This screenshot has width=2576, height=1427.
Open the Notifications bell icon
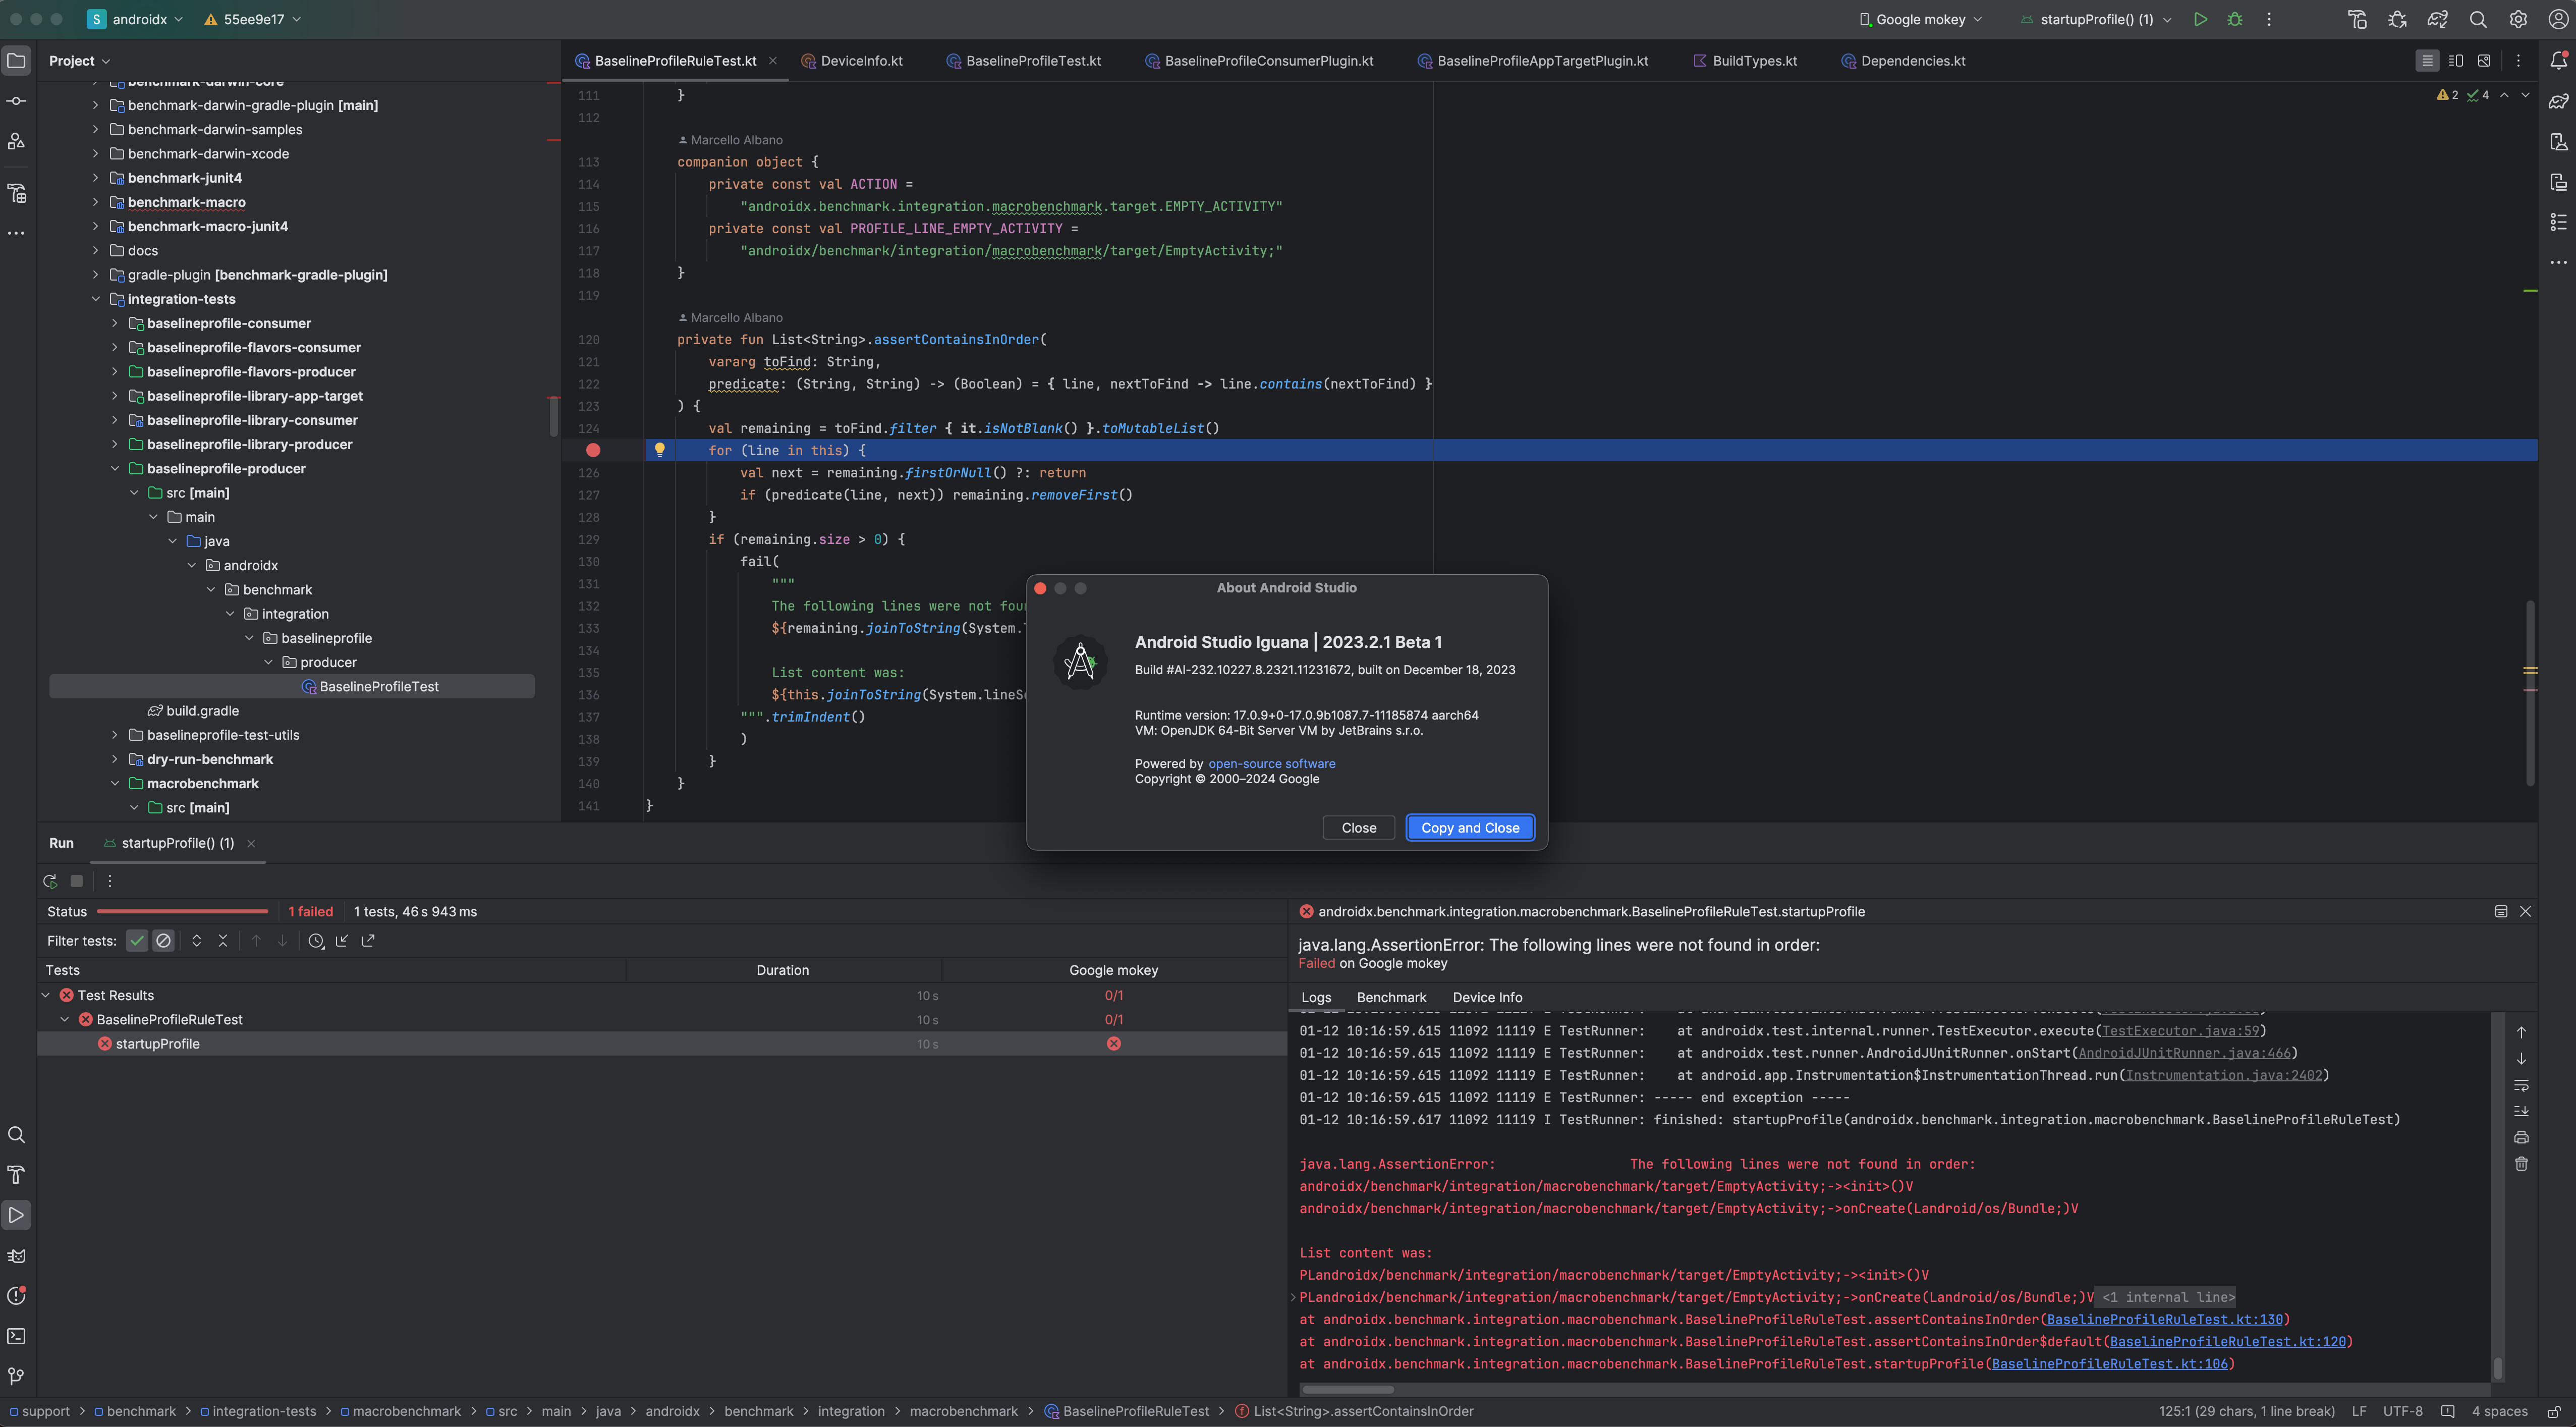[2558, 60]
